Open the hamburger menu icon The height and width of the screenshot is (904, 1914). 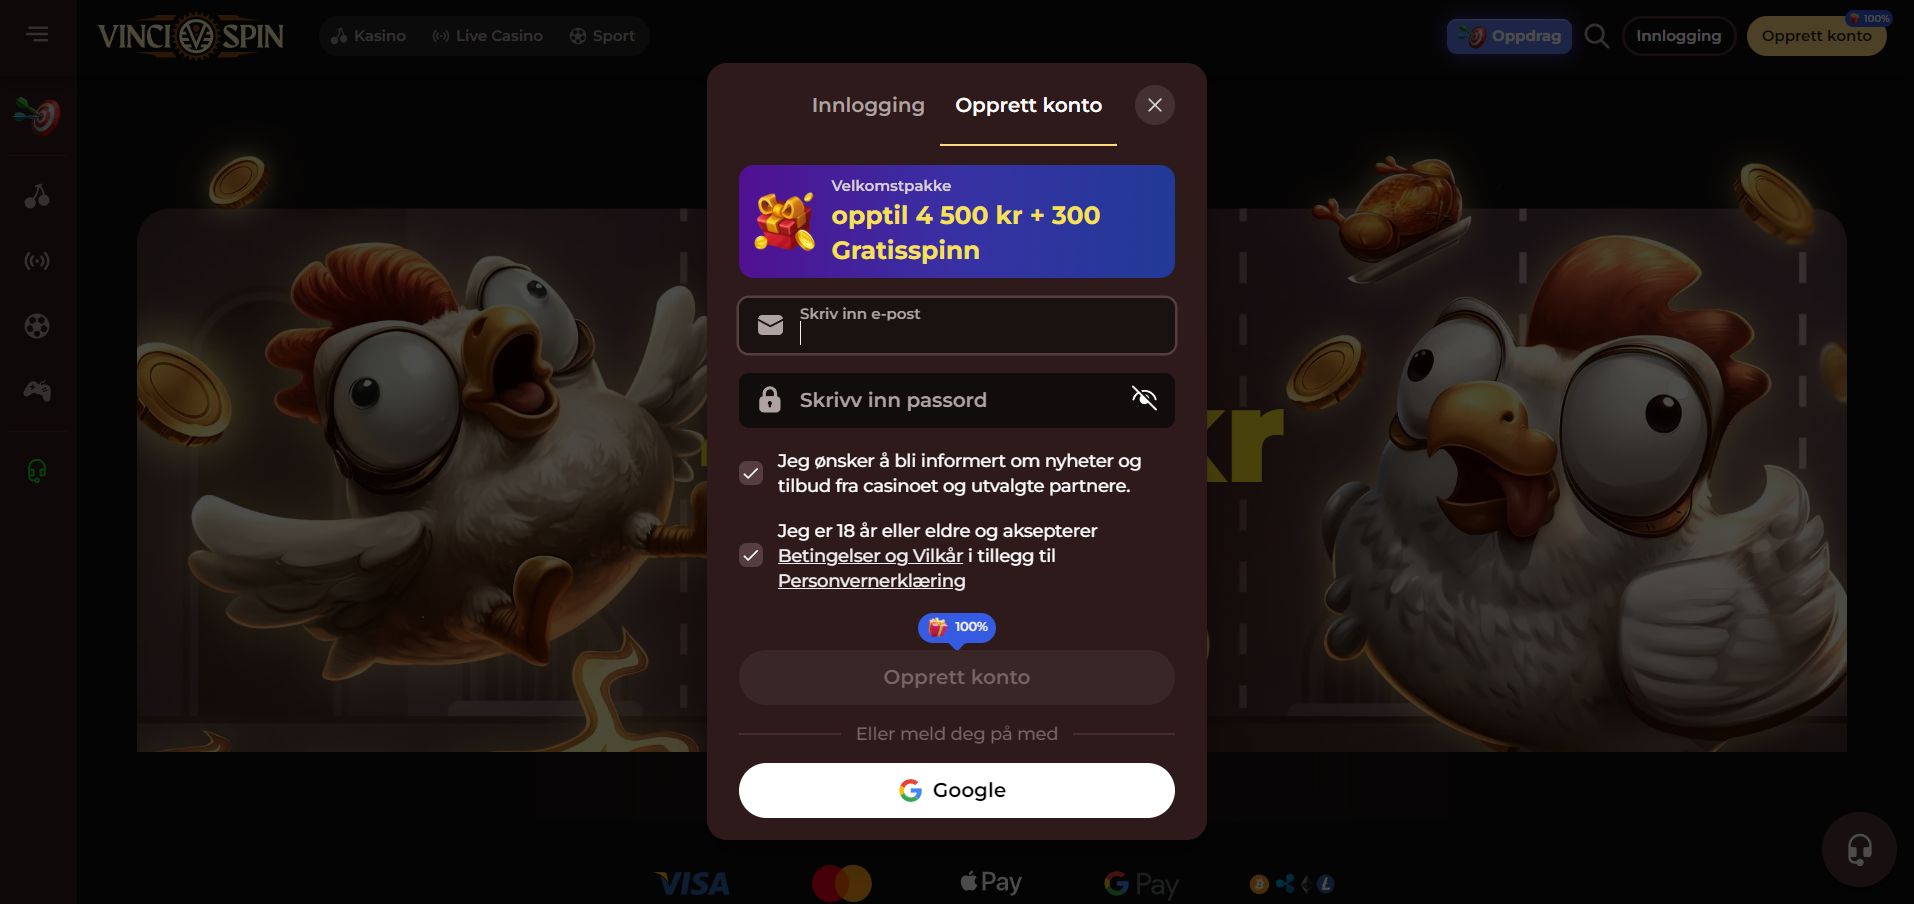37,35
